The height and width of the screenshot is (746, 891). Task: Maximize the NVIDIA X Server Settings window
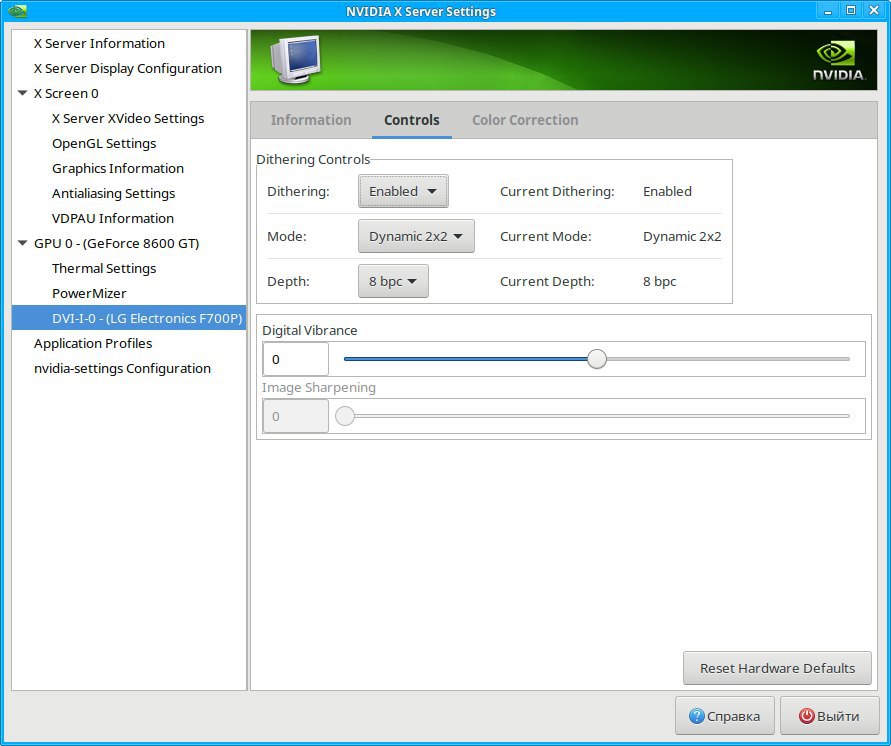pyautogui.click(x=851, y=10)
